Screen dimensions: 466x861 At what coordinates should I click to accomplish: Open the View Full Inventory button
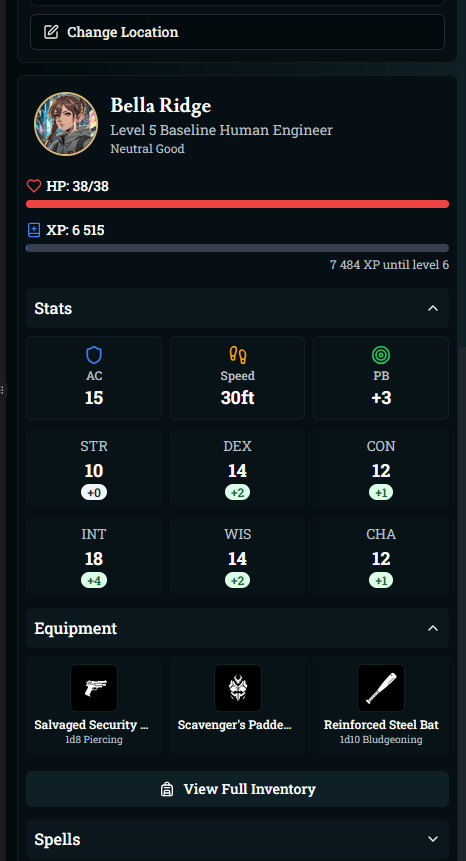click(238, 789)
